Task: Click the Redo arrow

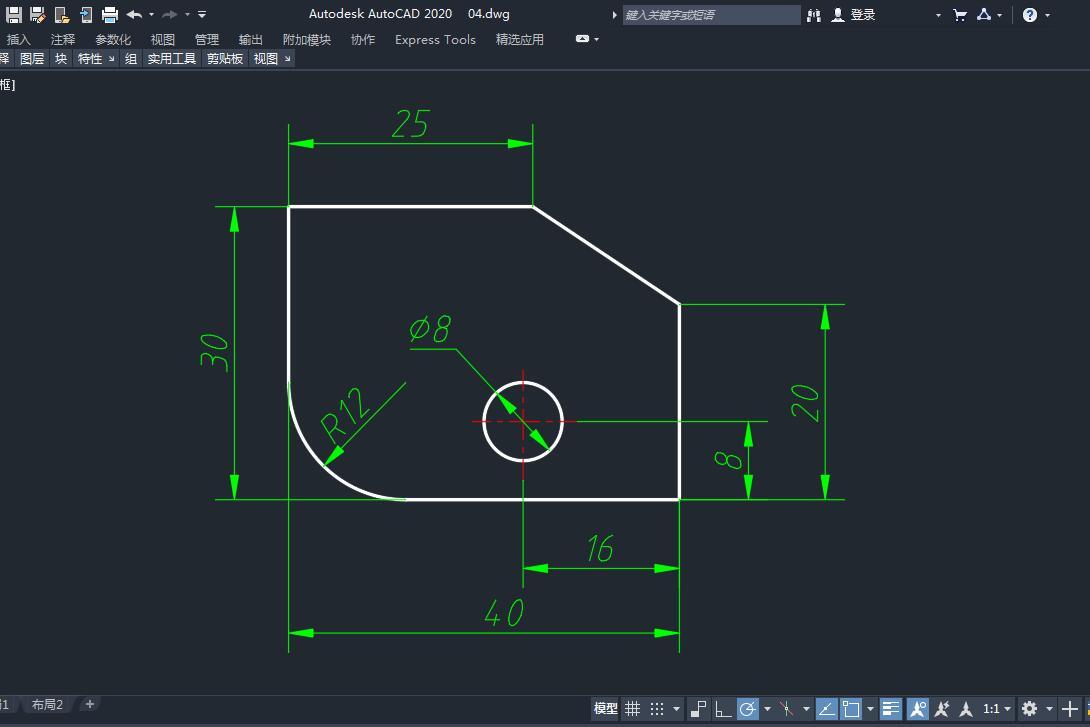Action: 170,14
